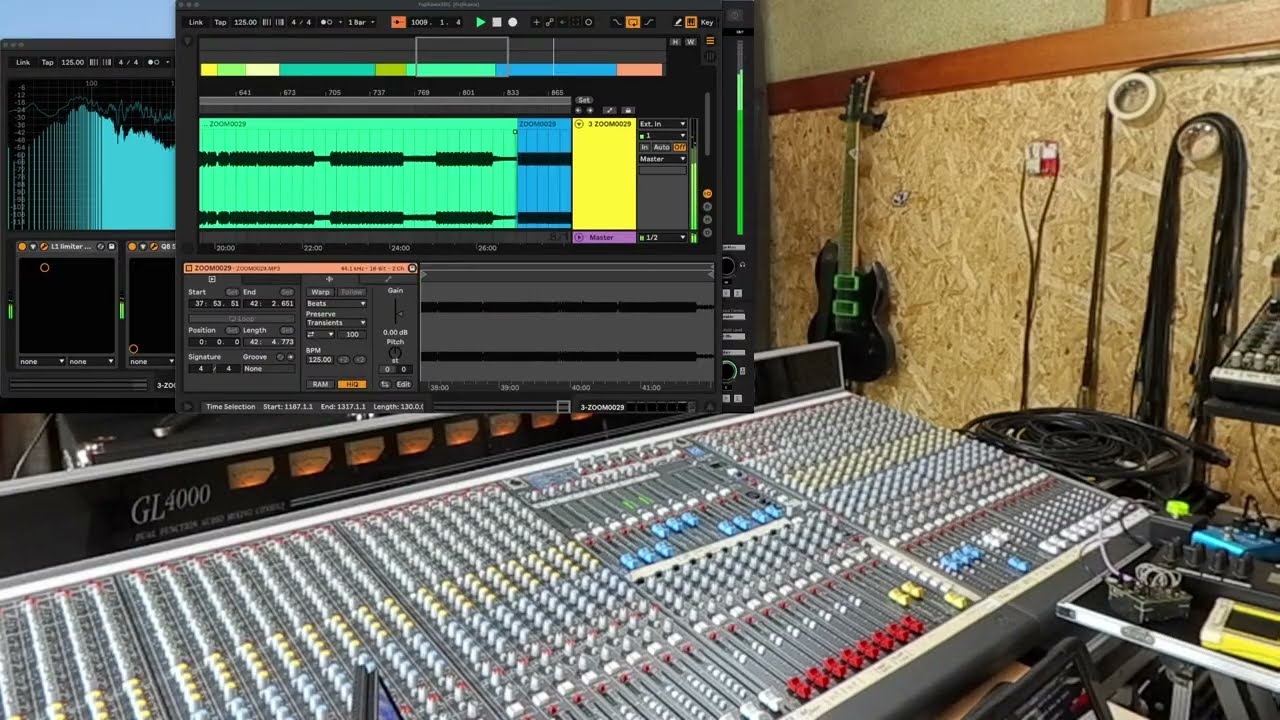Click the purple Master track header
The width and height of the screenshot is (1280, 720).
coord(604,237)
